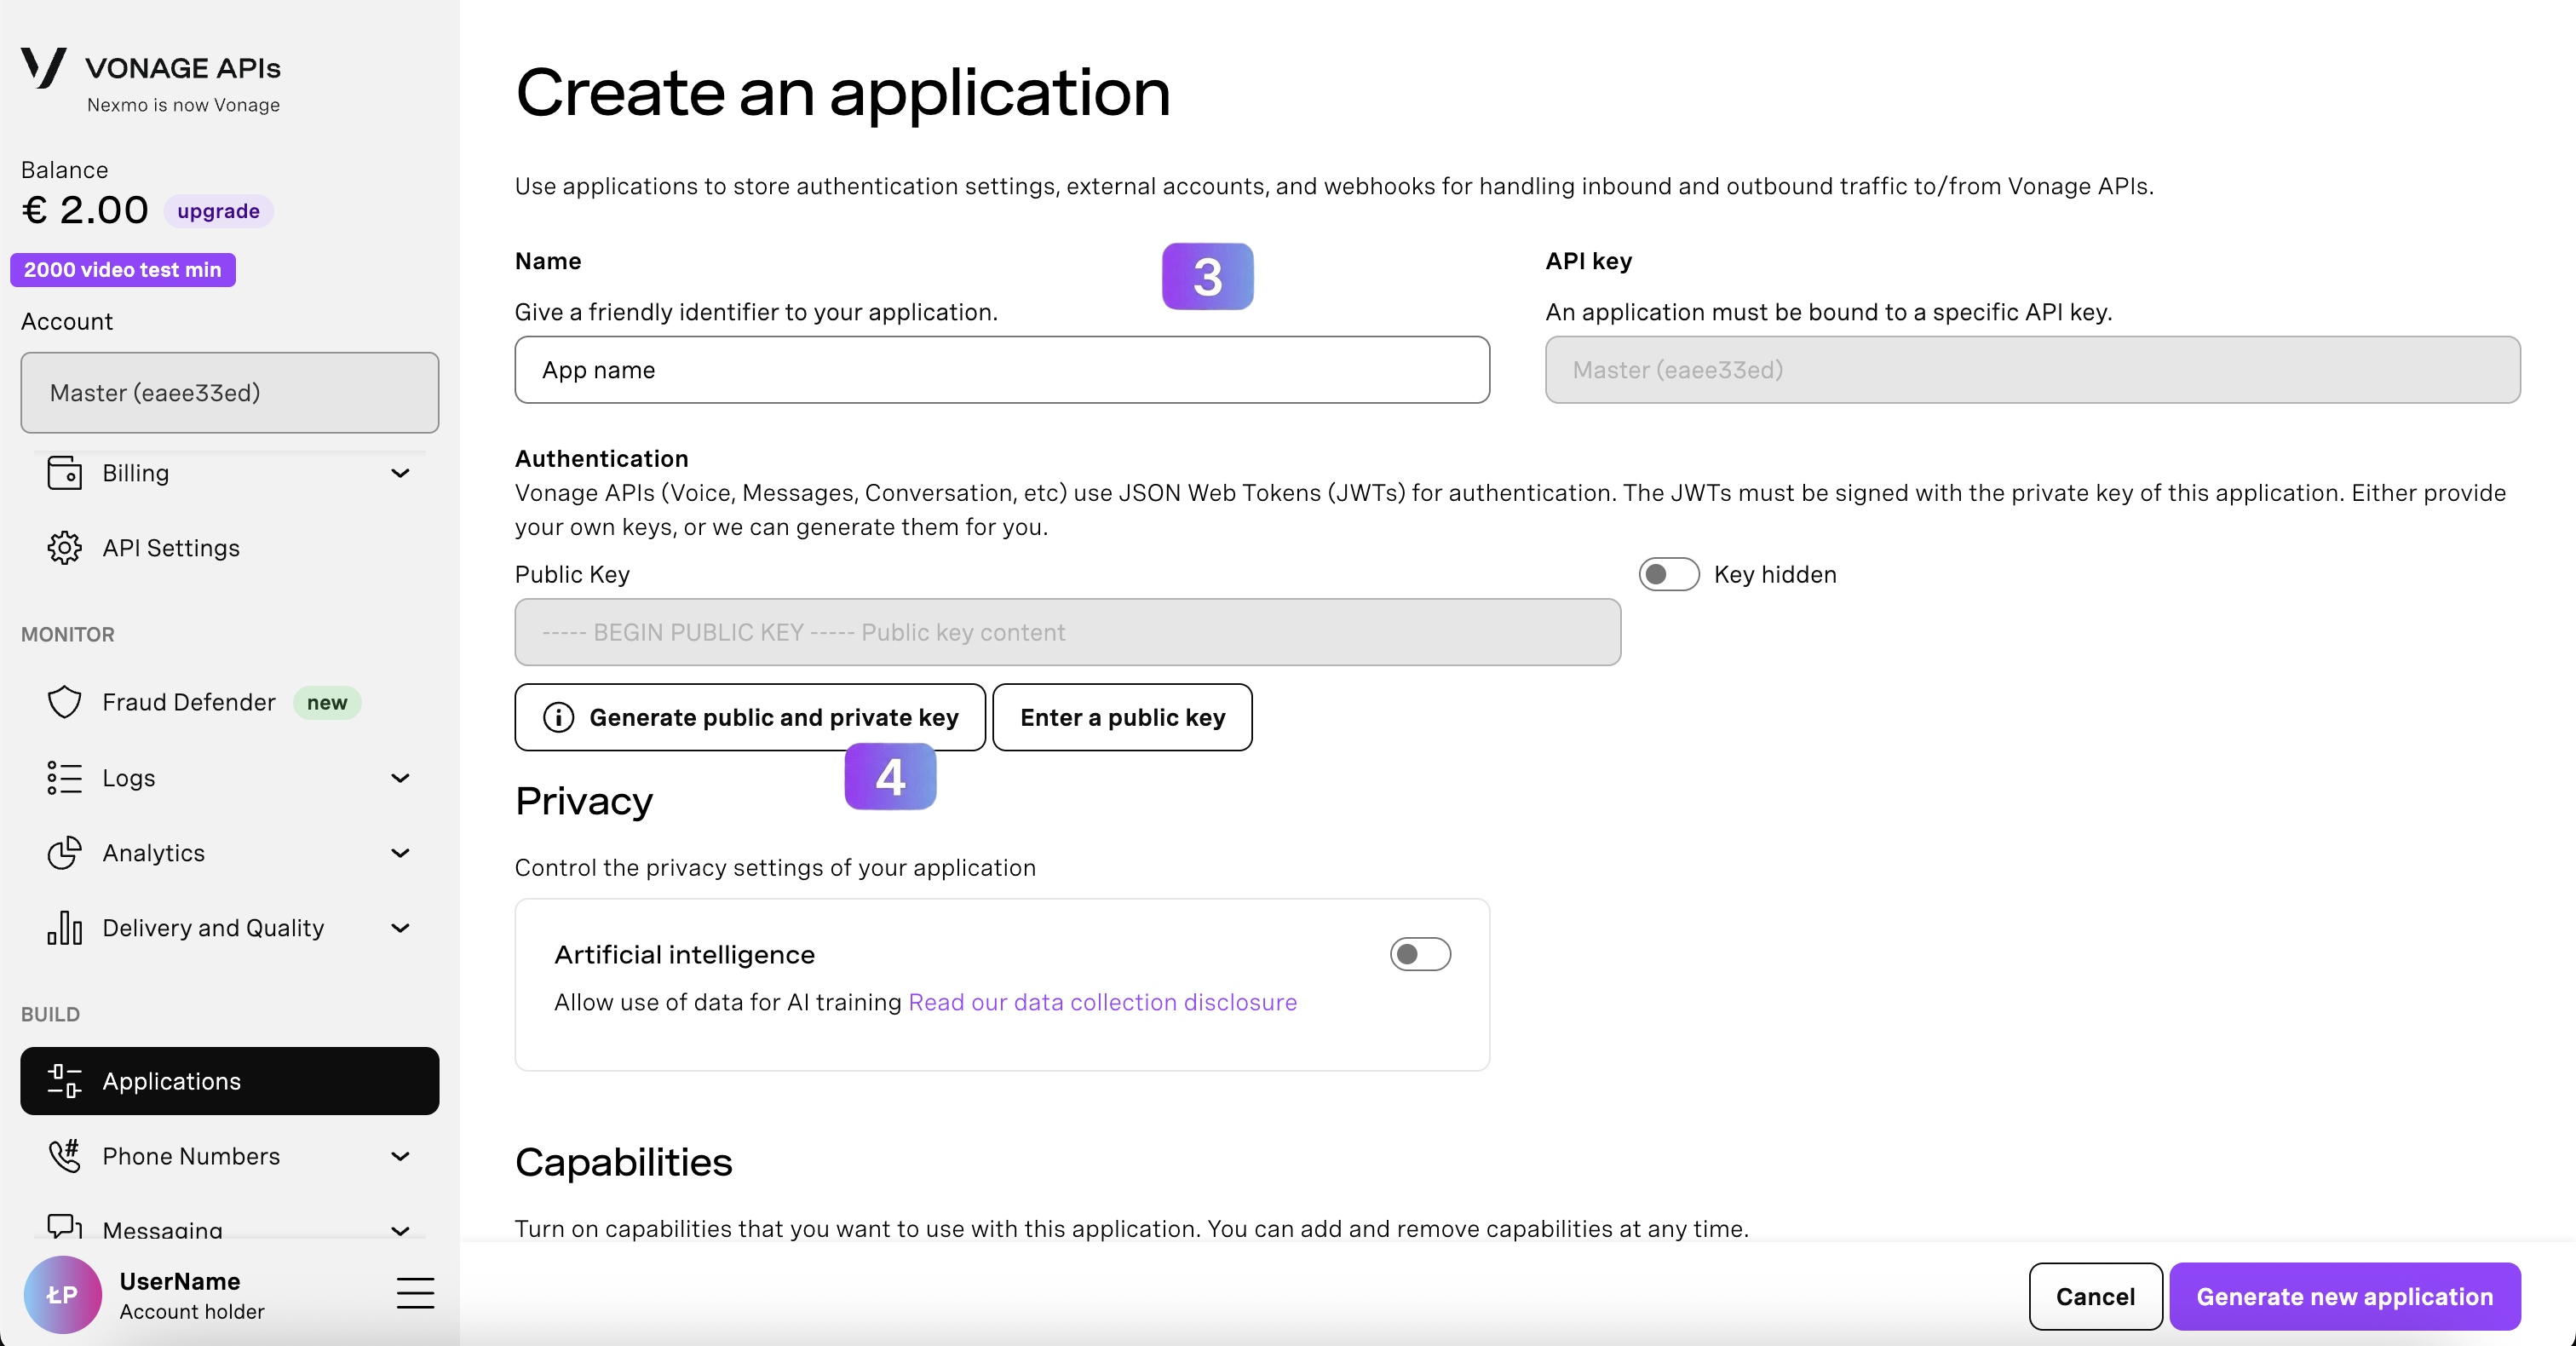Enable the Artificial intelligence toggle
2576x1346 pixels.
[1419, 954]
